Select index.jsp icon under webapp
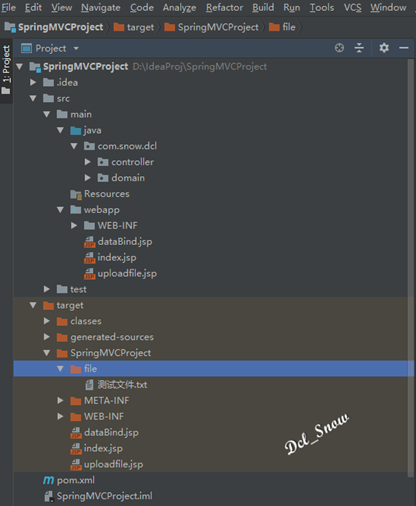The image size is (416, 506). [89, 258]
